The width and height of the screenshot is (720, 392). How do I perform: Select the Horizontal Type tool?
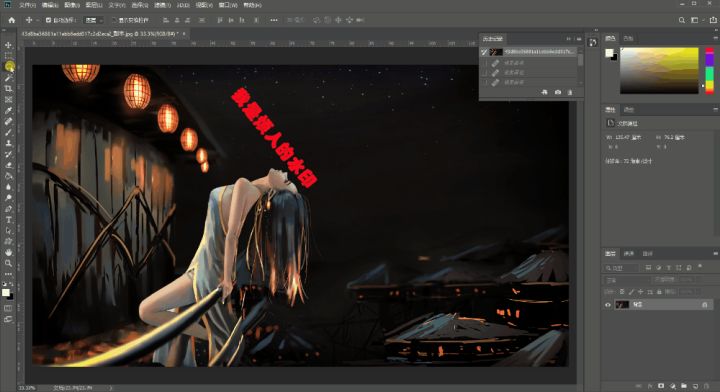click(8, 219)
